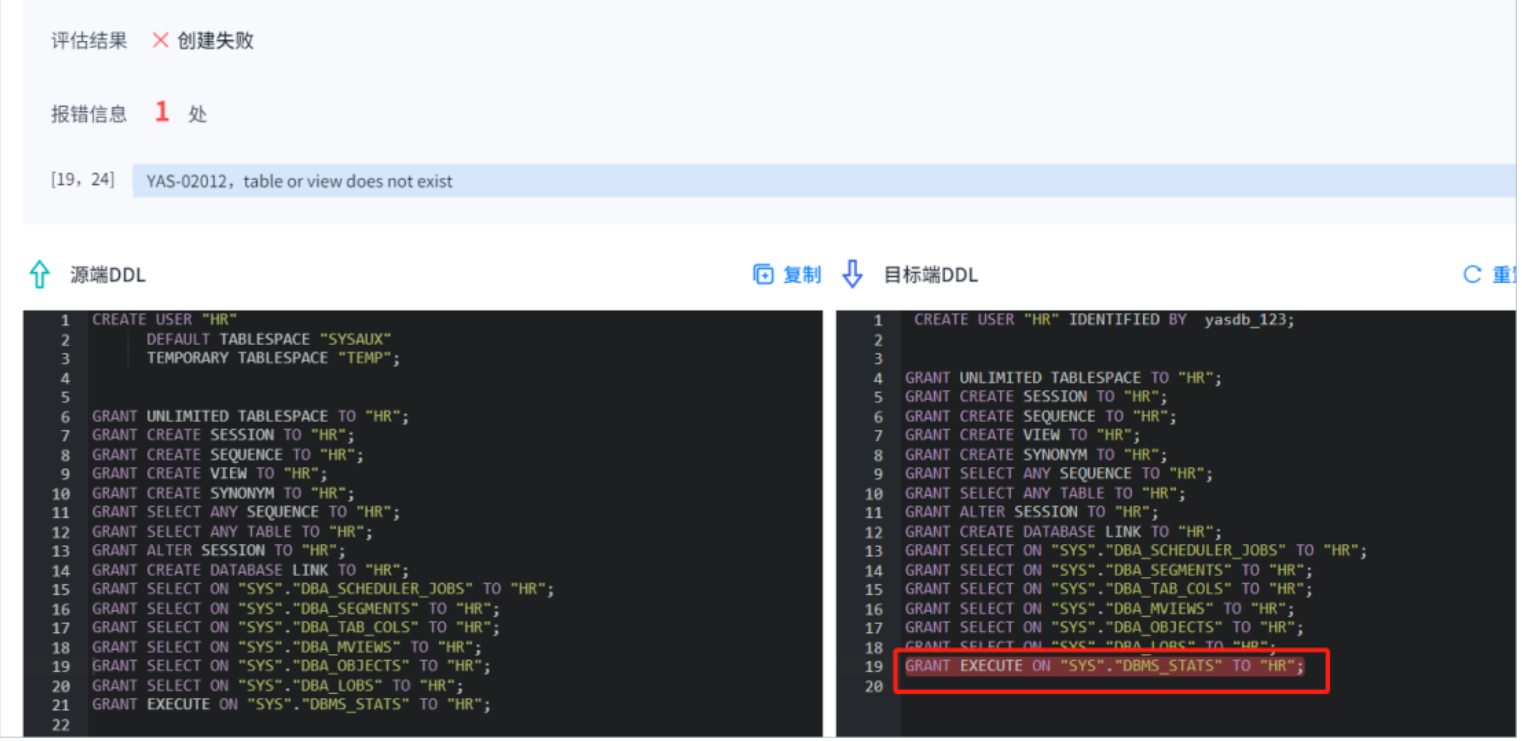Click the up arrow icon beside 源端DDL

coord(39,275)
